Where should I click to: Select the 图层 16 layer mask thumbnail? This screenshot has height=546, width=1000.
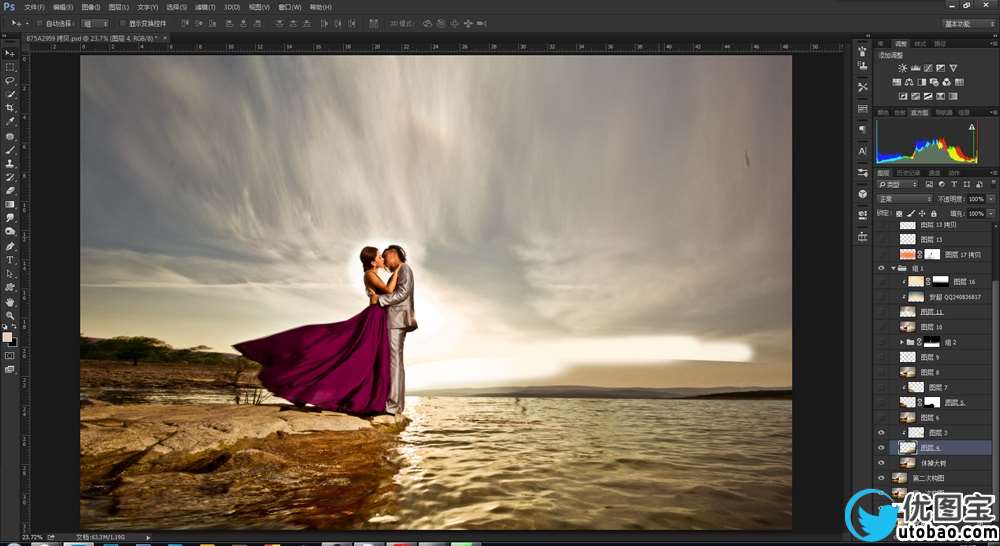pyautogui.click(x=941, y=281)
